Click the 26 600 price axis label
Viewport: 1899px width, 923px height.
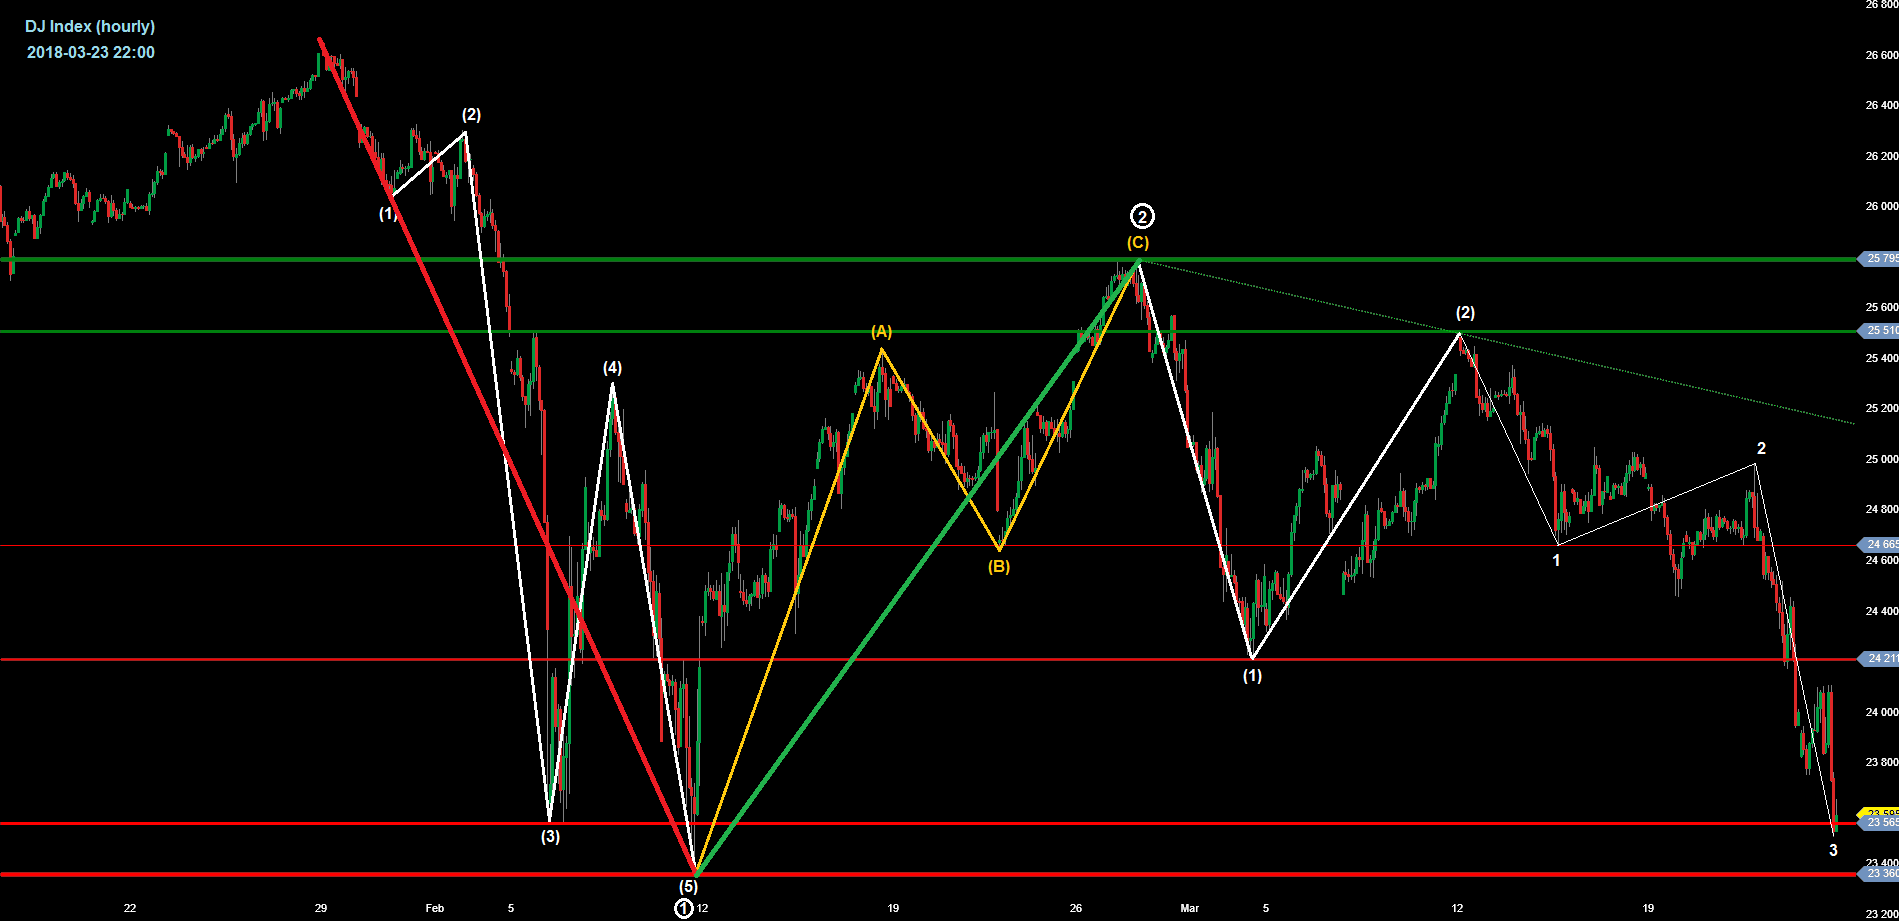(x=1882, y=56)
